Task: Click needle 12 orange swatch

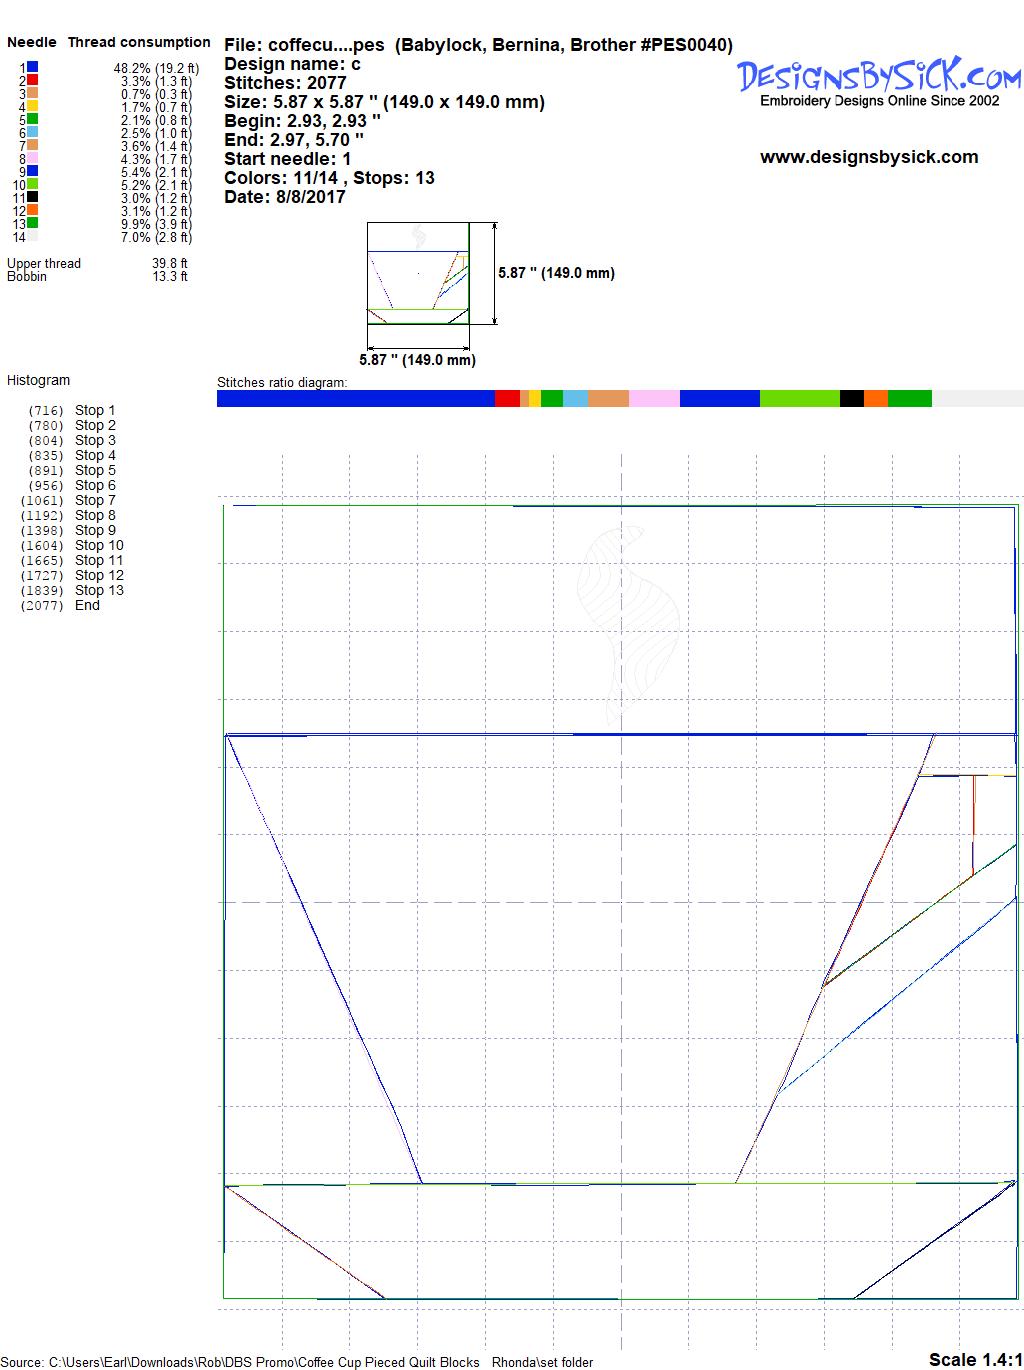Action: click(x=33, y=210)
